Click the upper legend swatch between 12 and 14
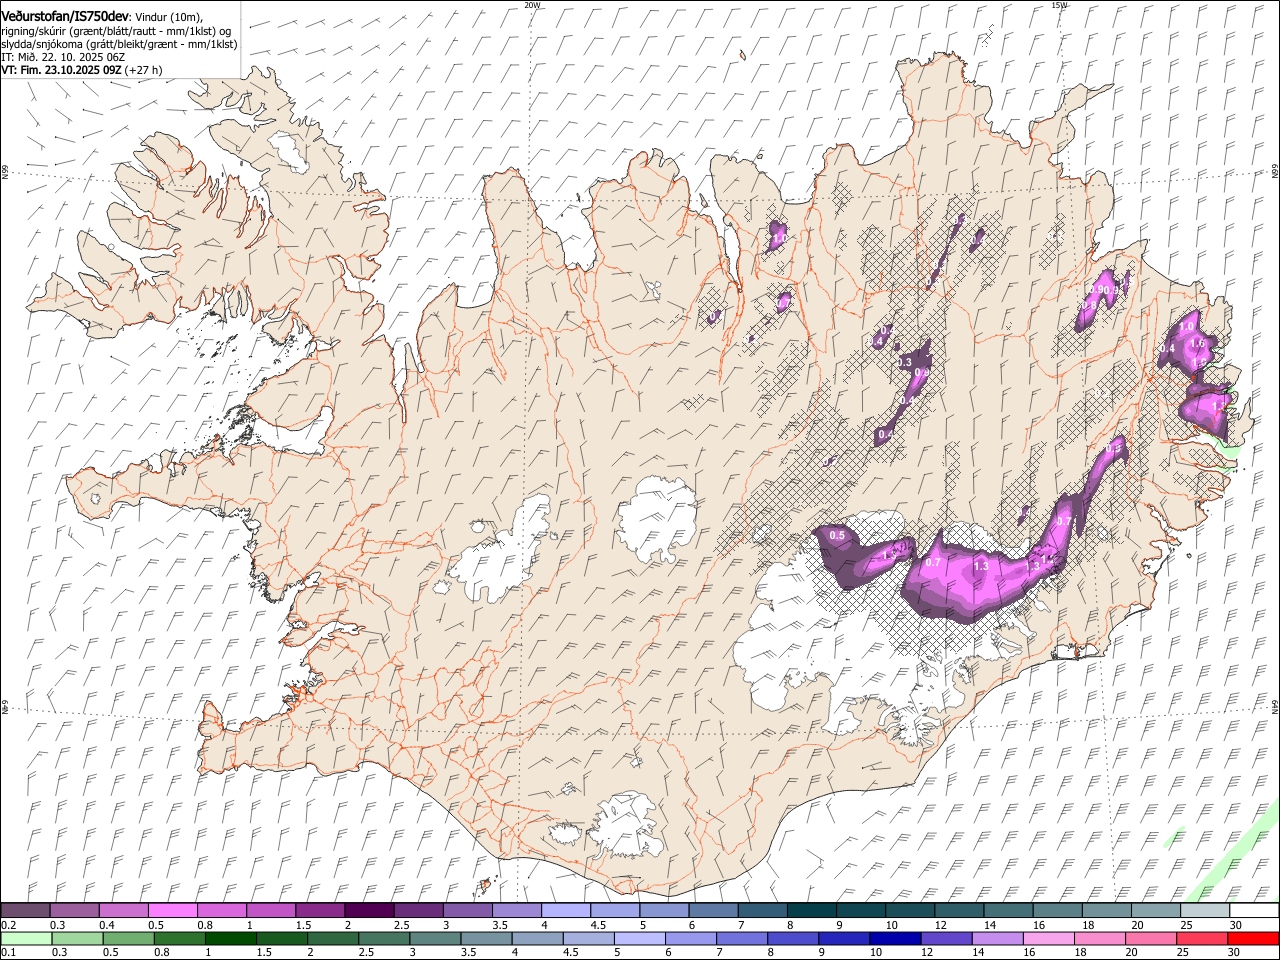 click(x=959, y=910)
